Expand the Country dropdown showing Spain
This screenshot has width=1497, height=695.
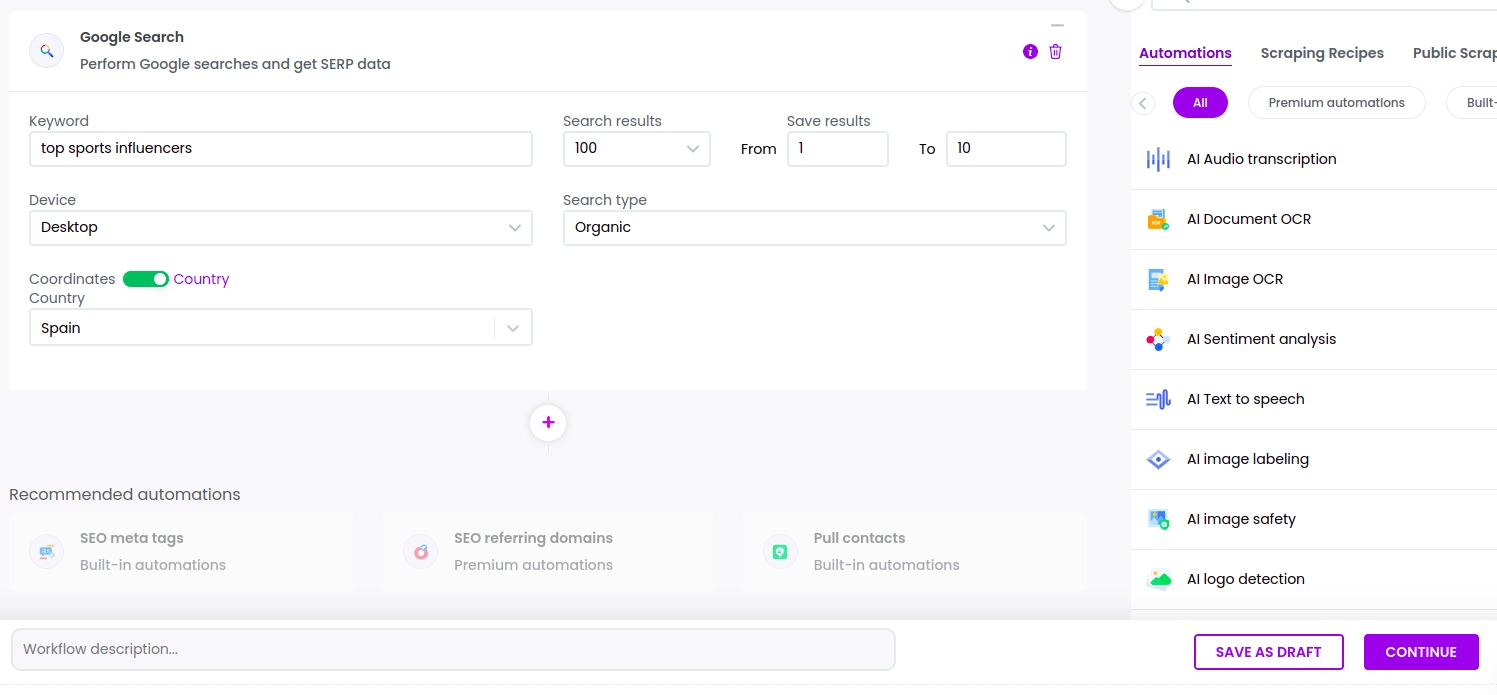click(280, 328)
